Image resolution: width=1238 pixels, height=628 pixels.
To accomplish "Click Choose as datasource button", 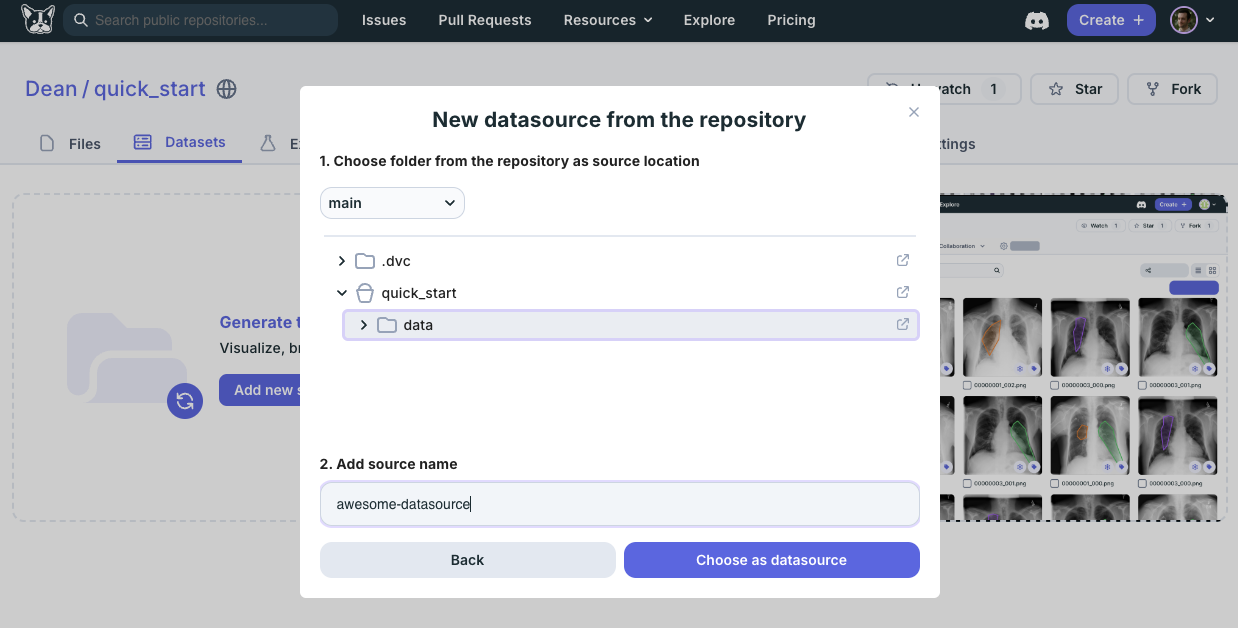I will (771, 560).
